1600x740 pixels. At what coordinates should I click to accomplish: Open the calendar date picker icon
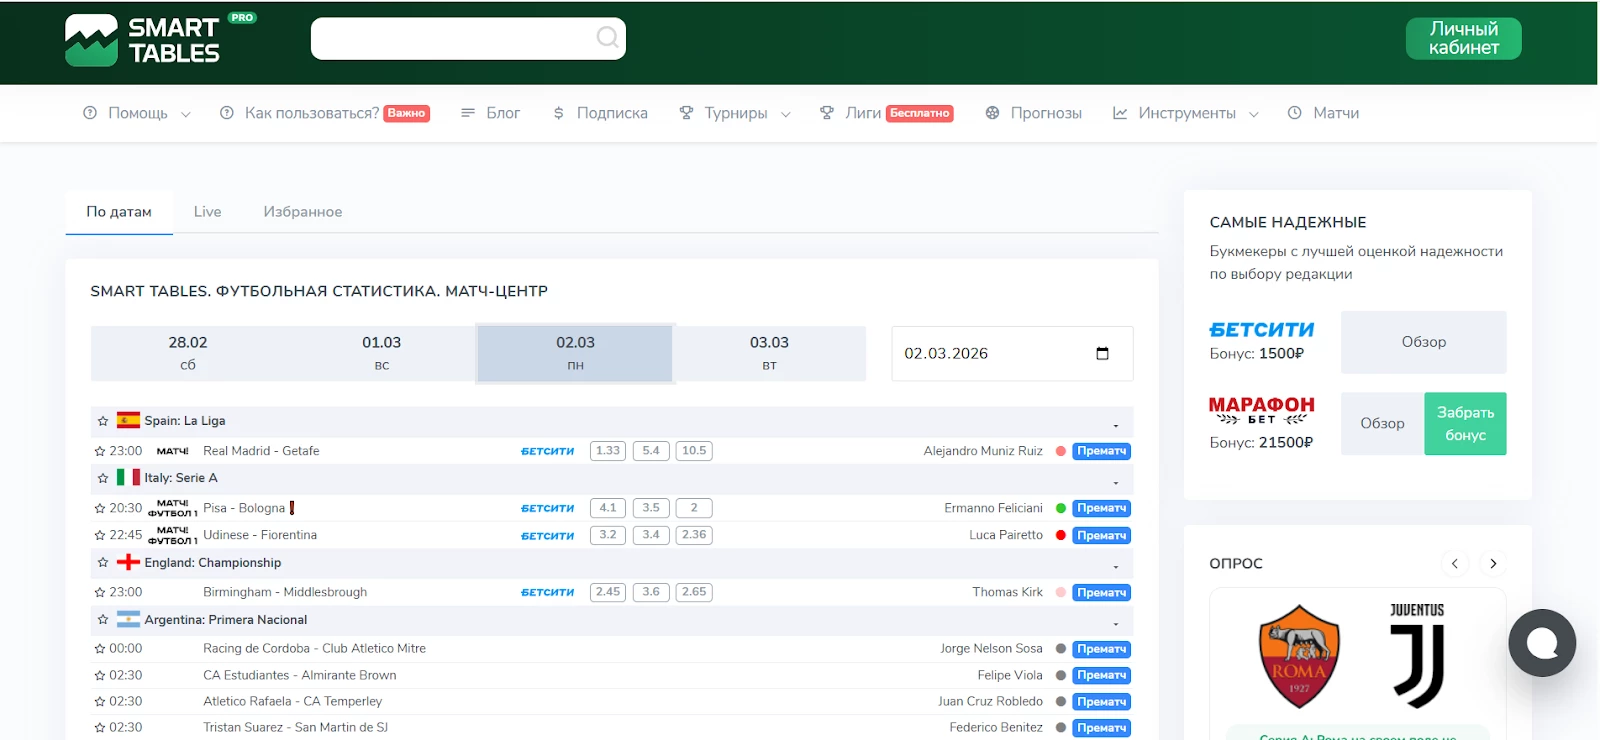pos(1102,353)
